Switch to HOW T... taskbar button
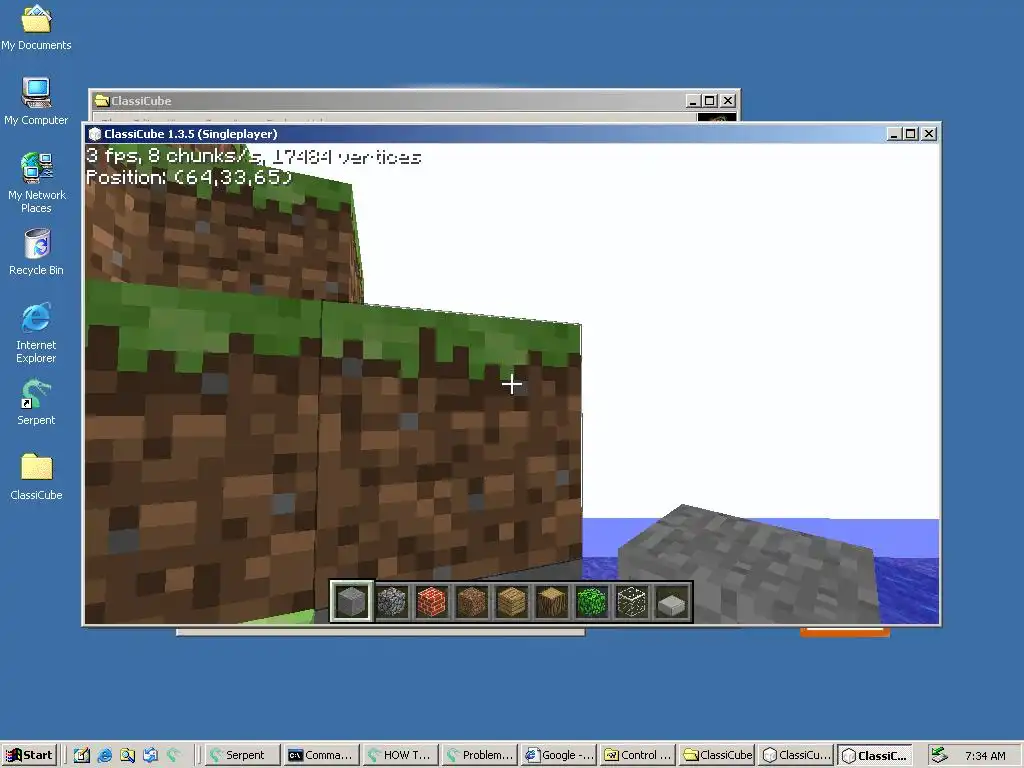1024x768 pixels. pyautogui.click(x=402, y=755)
